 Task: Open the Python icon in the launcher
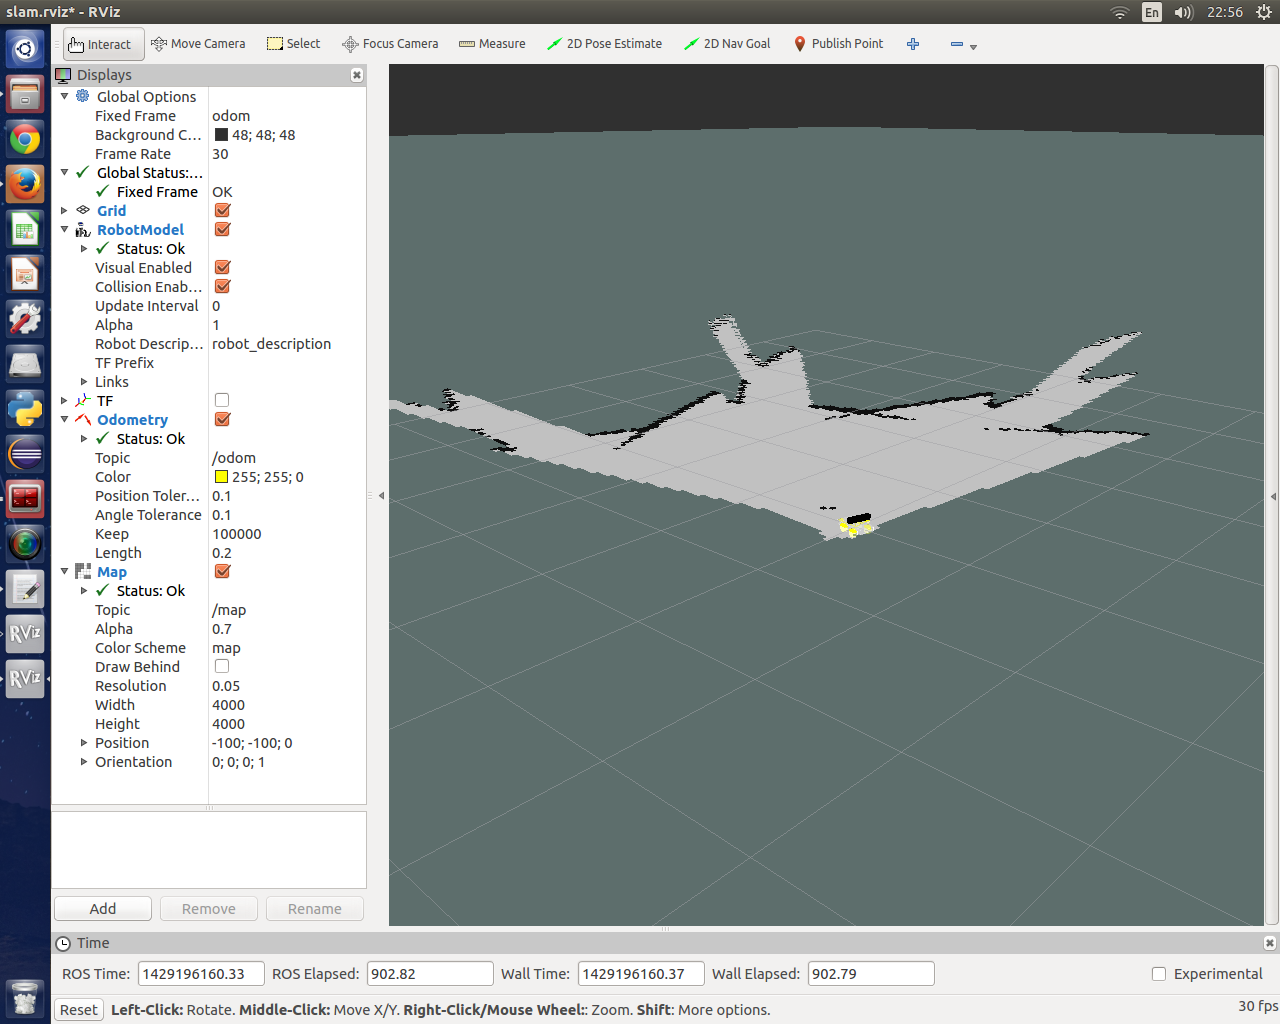tap(25, 409)
